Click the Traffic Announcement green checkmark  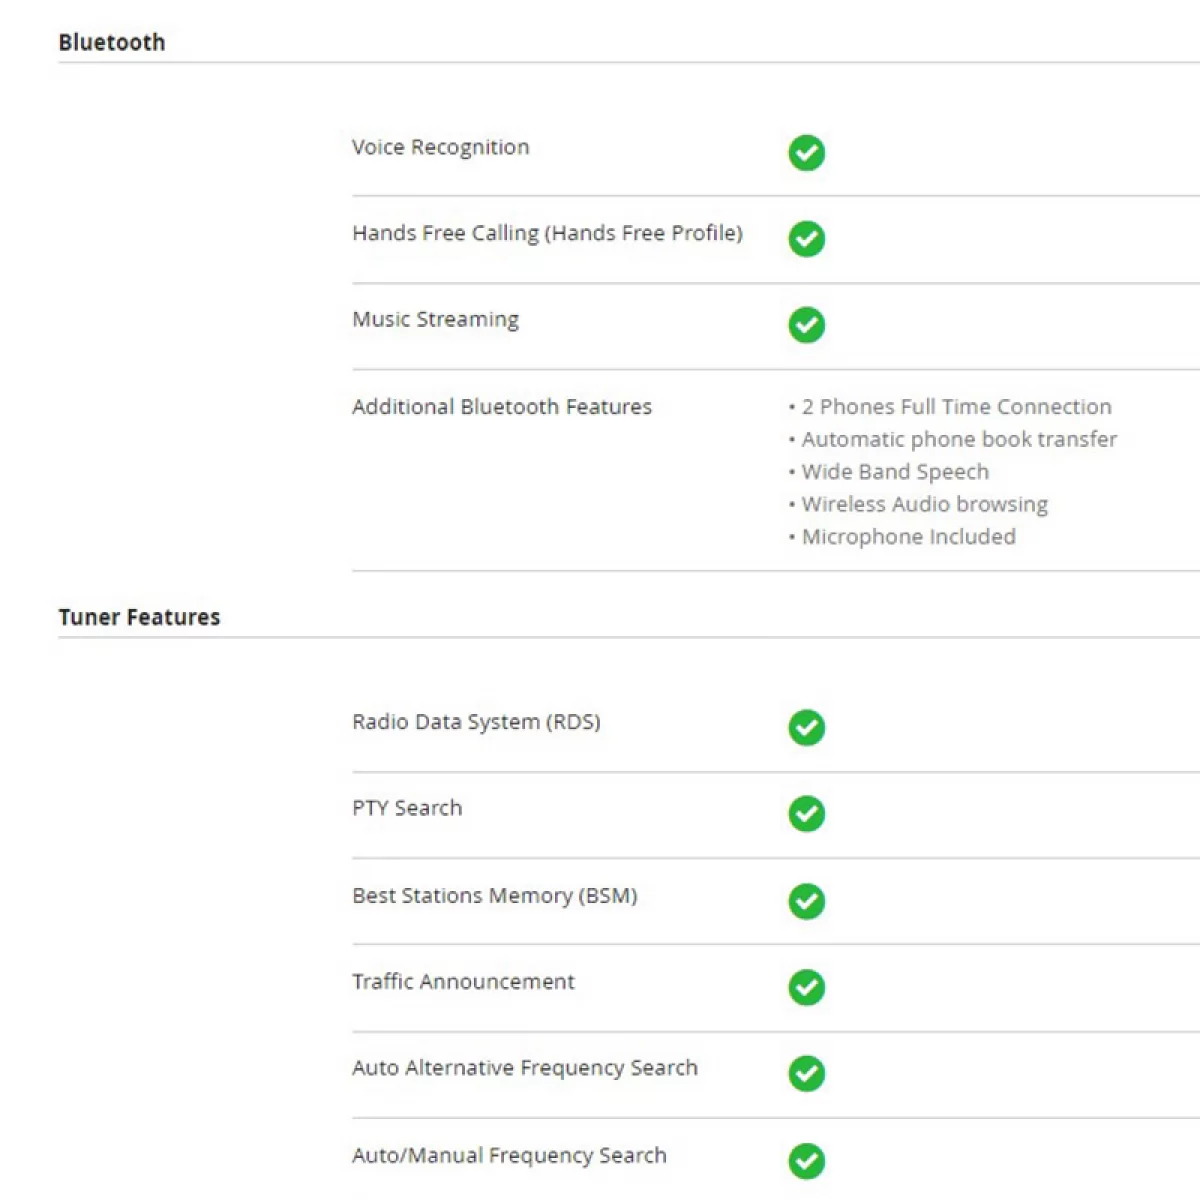click(806, 987)
